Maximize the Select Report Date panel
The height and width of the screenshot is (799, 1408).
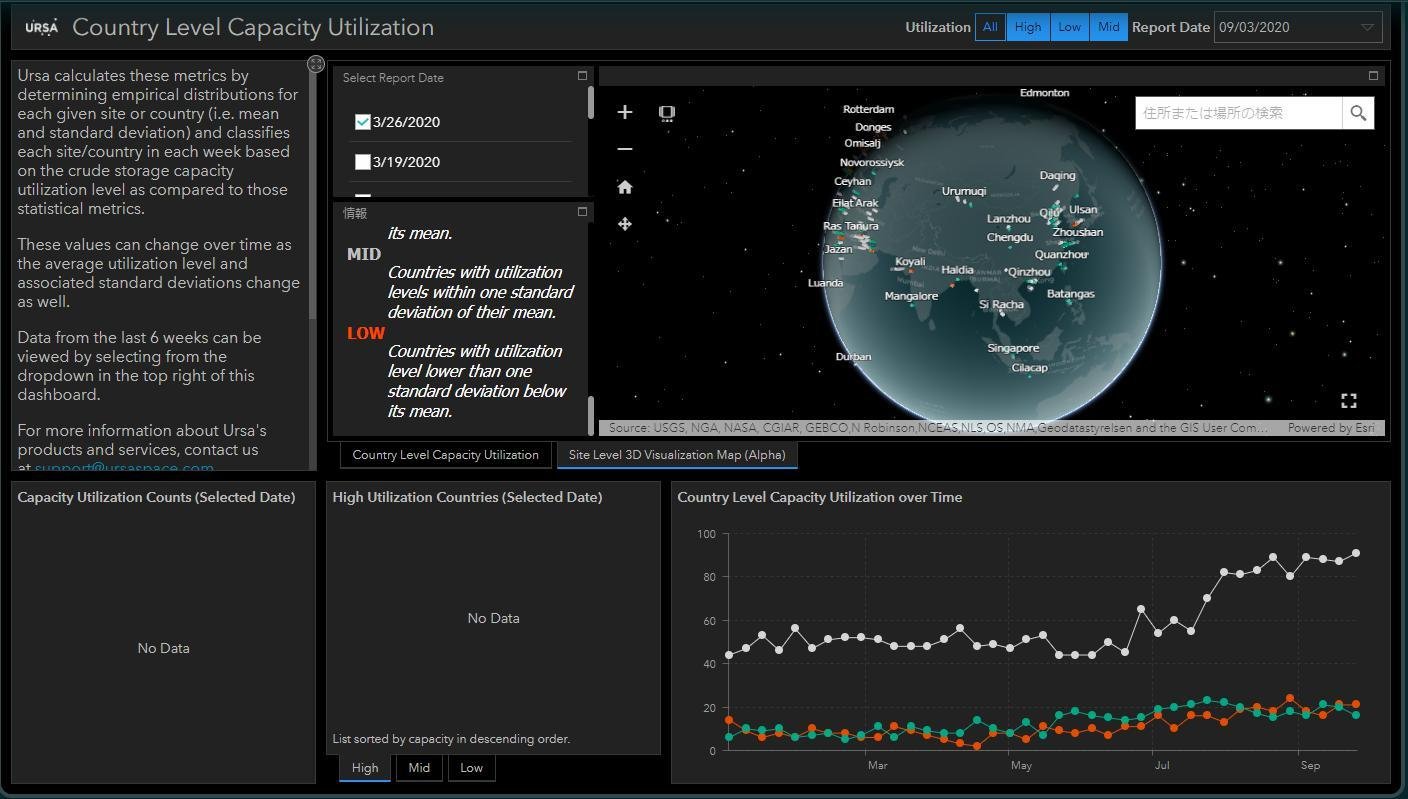(583, 75)
